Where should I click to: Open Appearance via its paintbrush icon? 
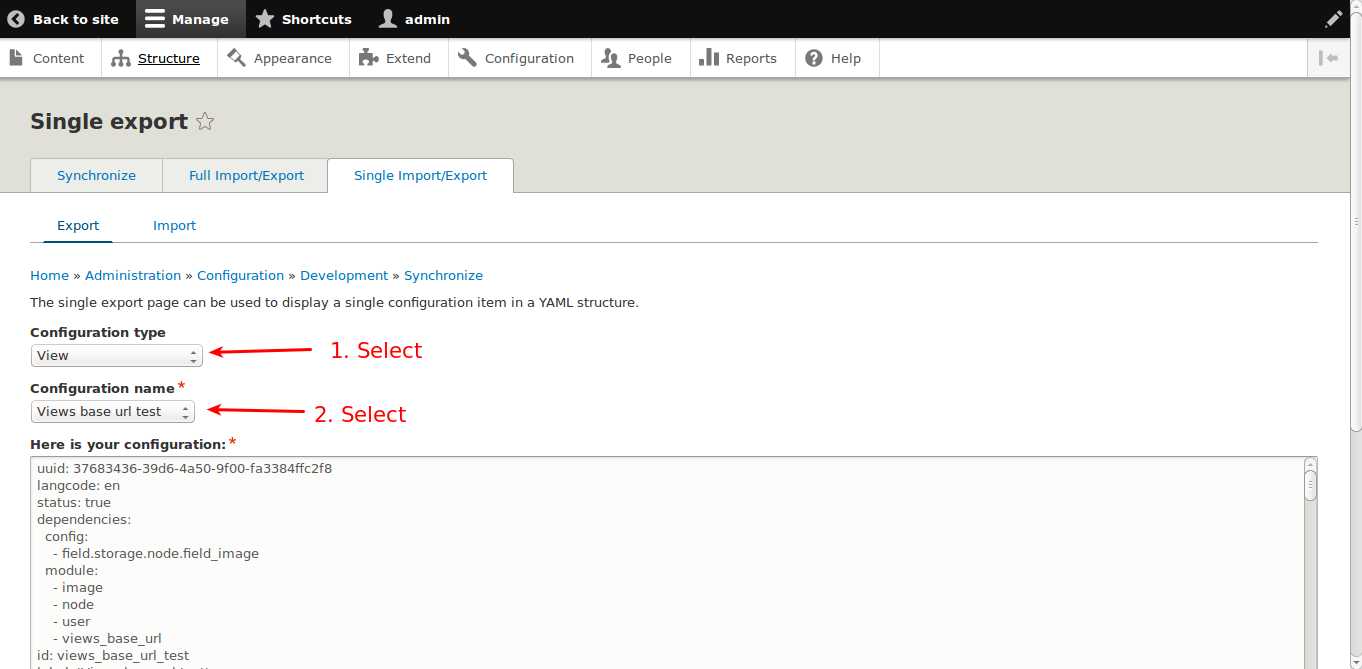pyautogui.click(x=236, y=58)
